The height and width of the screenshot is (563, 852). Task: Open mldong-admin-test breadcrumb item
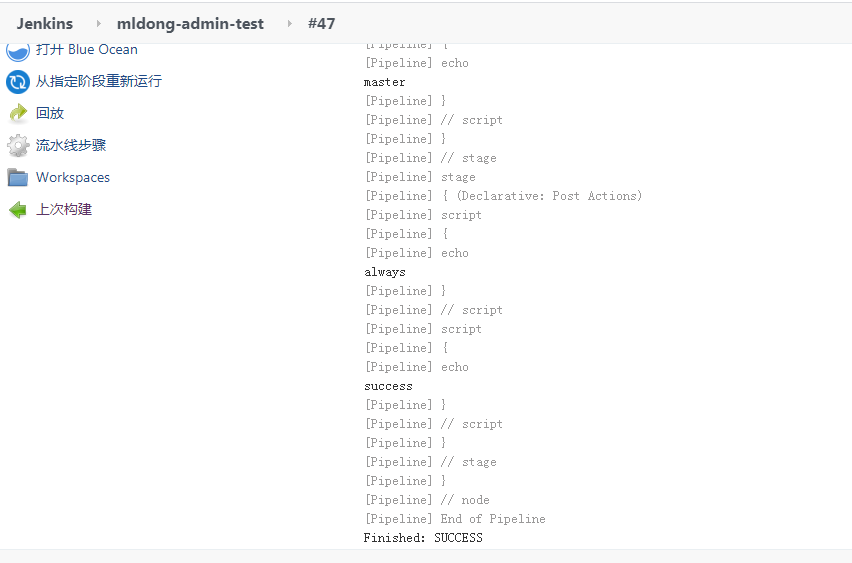(x=190, y=23)
